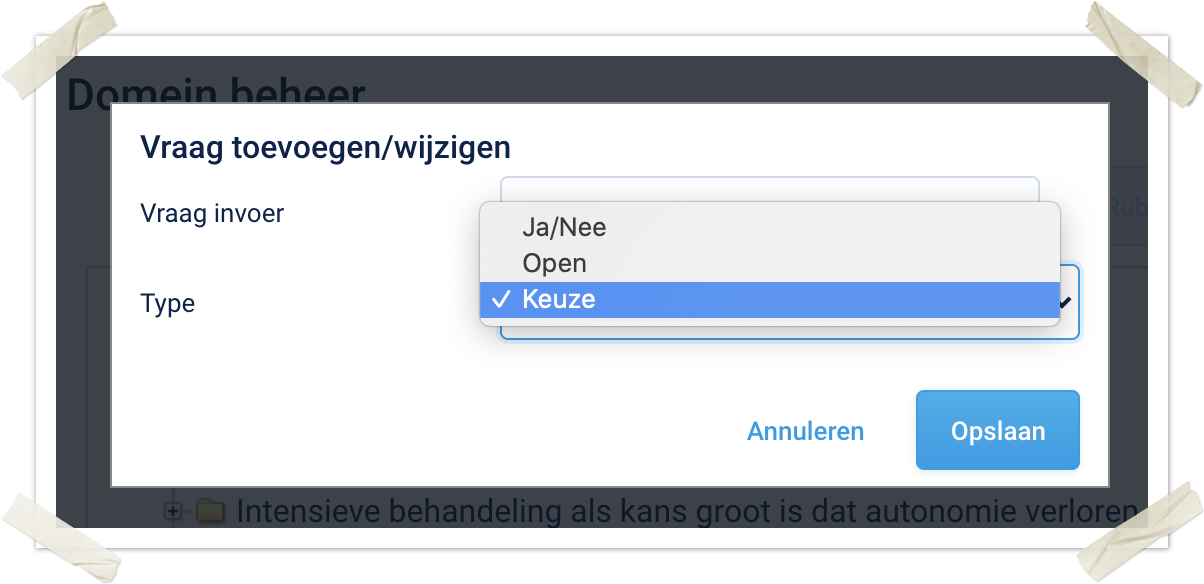
Task: Click the Domein beheer page heading
Action: pos(215,92)
